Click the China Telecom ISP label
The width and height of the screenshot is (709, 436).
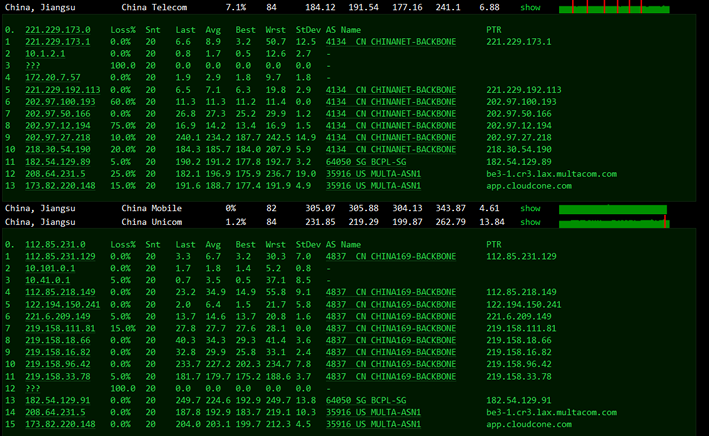point(154,7)
